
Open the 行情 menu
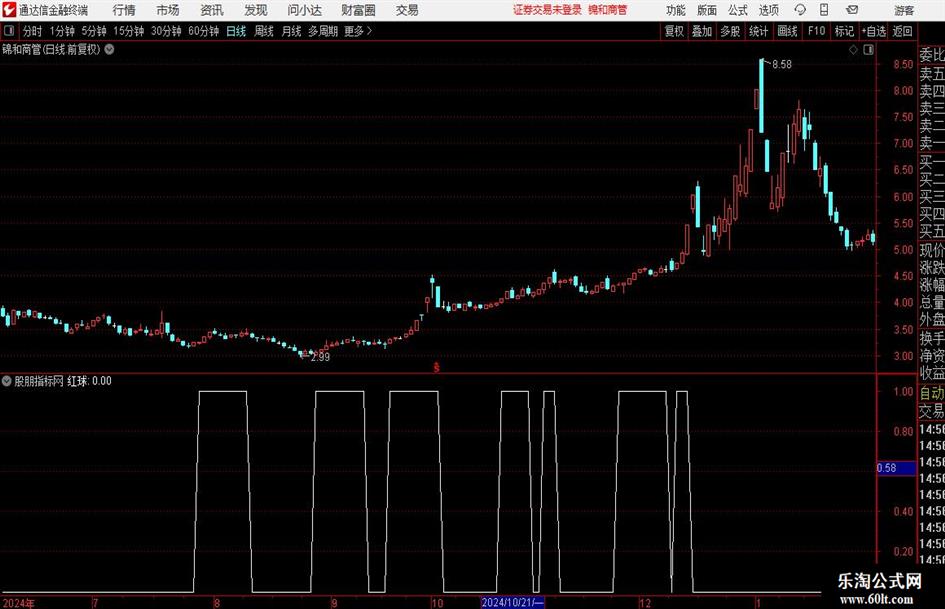click(x=124, y=10)
